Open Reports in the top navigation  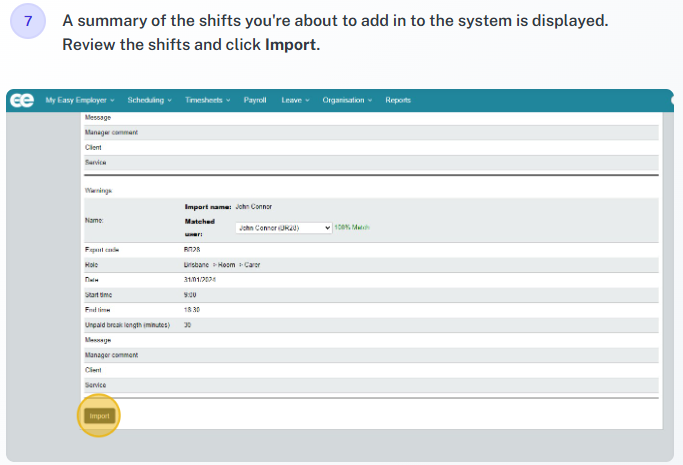coord(398,100)
